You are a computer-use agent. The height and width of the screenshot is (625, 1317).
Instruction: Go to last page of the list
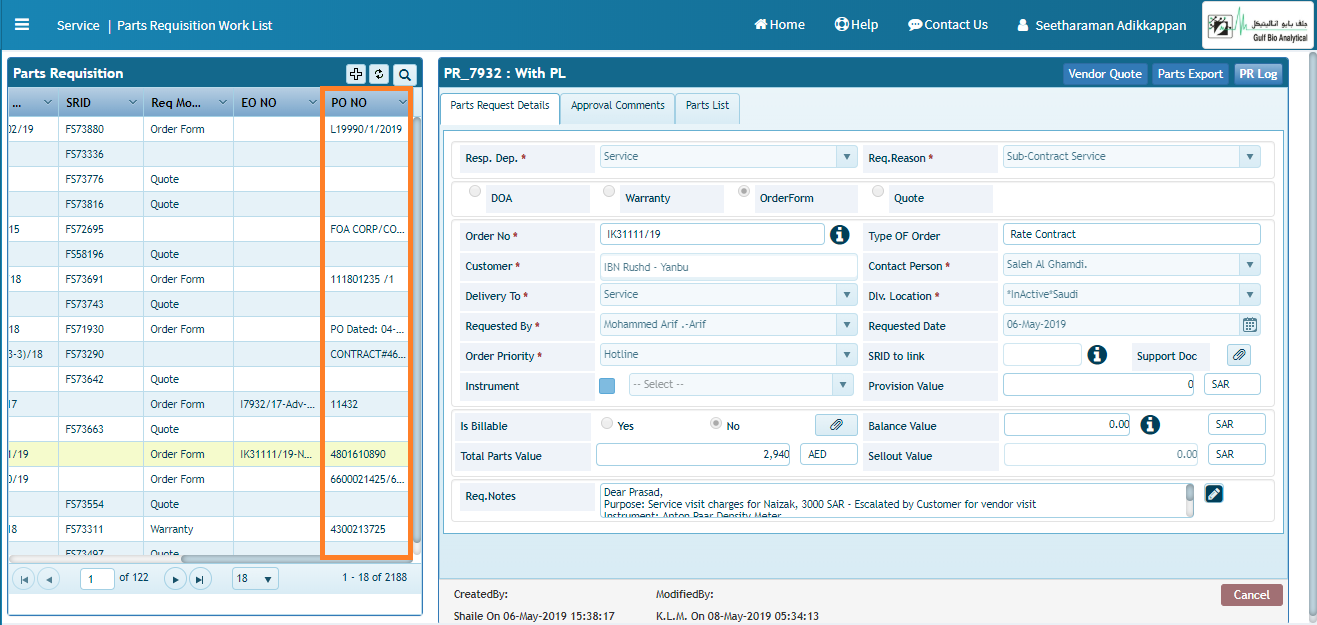[200, 578]
